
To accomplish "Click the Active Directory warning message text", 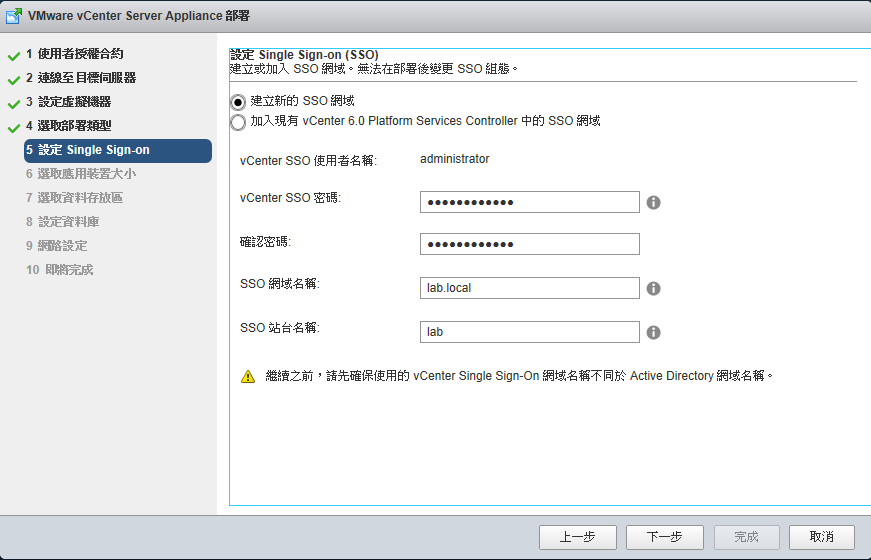I will [519, 376].
